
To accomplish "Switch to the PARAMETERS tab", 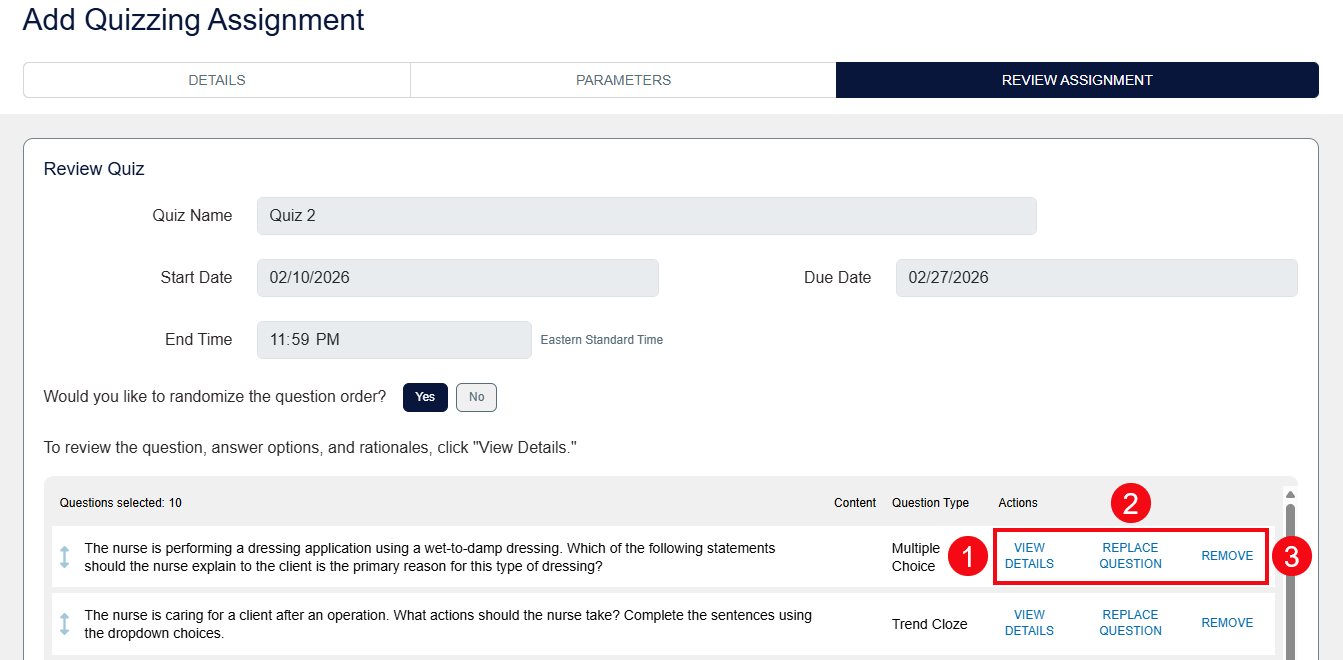I will (x=622, y=79).
